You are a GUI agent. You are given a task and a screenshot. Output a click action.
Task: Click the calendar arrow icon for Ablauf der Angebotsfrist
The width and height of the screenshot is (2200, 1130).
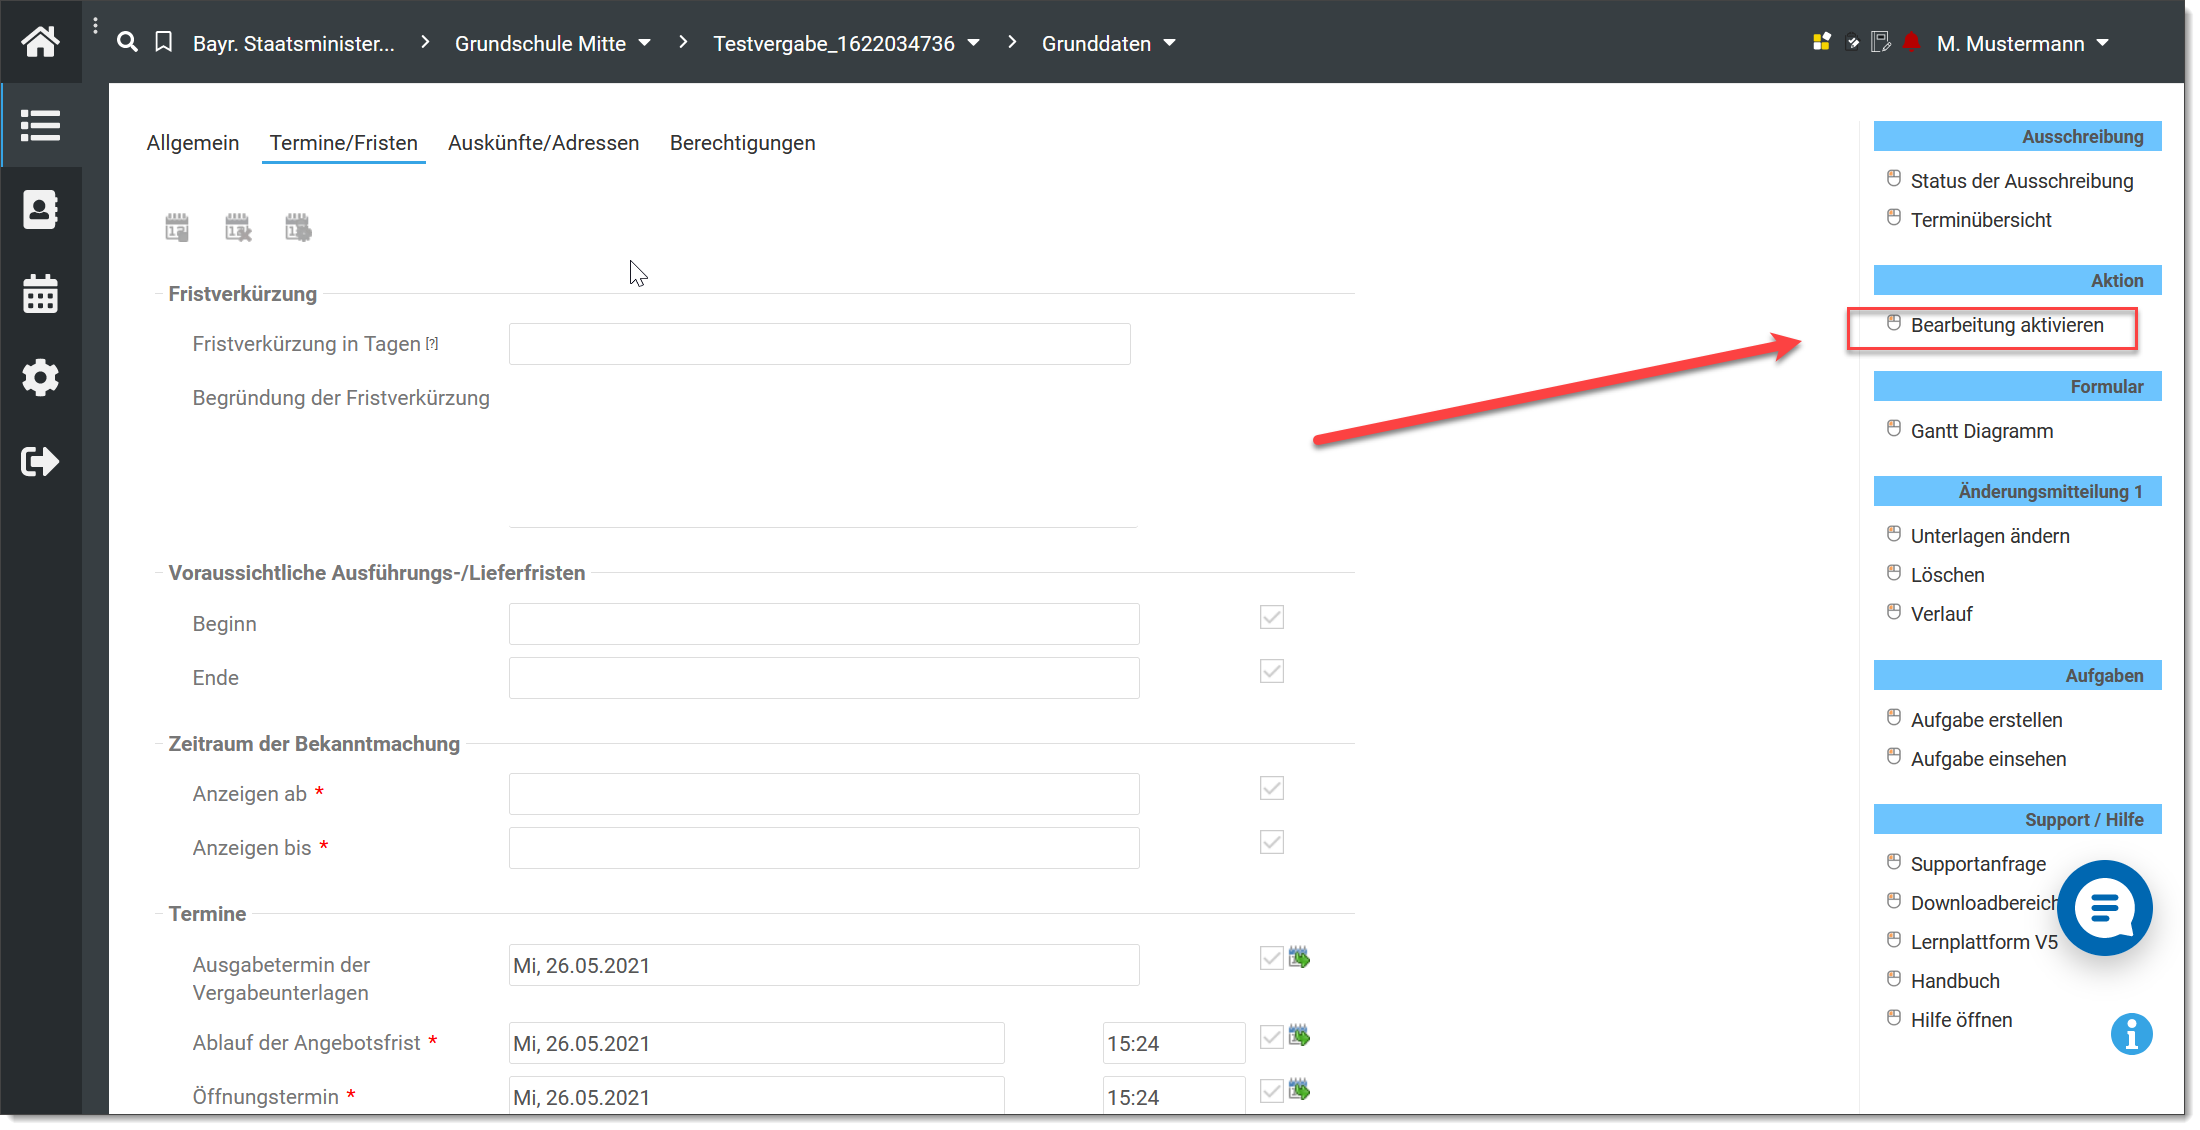click(x=1299, y=1036)
